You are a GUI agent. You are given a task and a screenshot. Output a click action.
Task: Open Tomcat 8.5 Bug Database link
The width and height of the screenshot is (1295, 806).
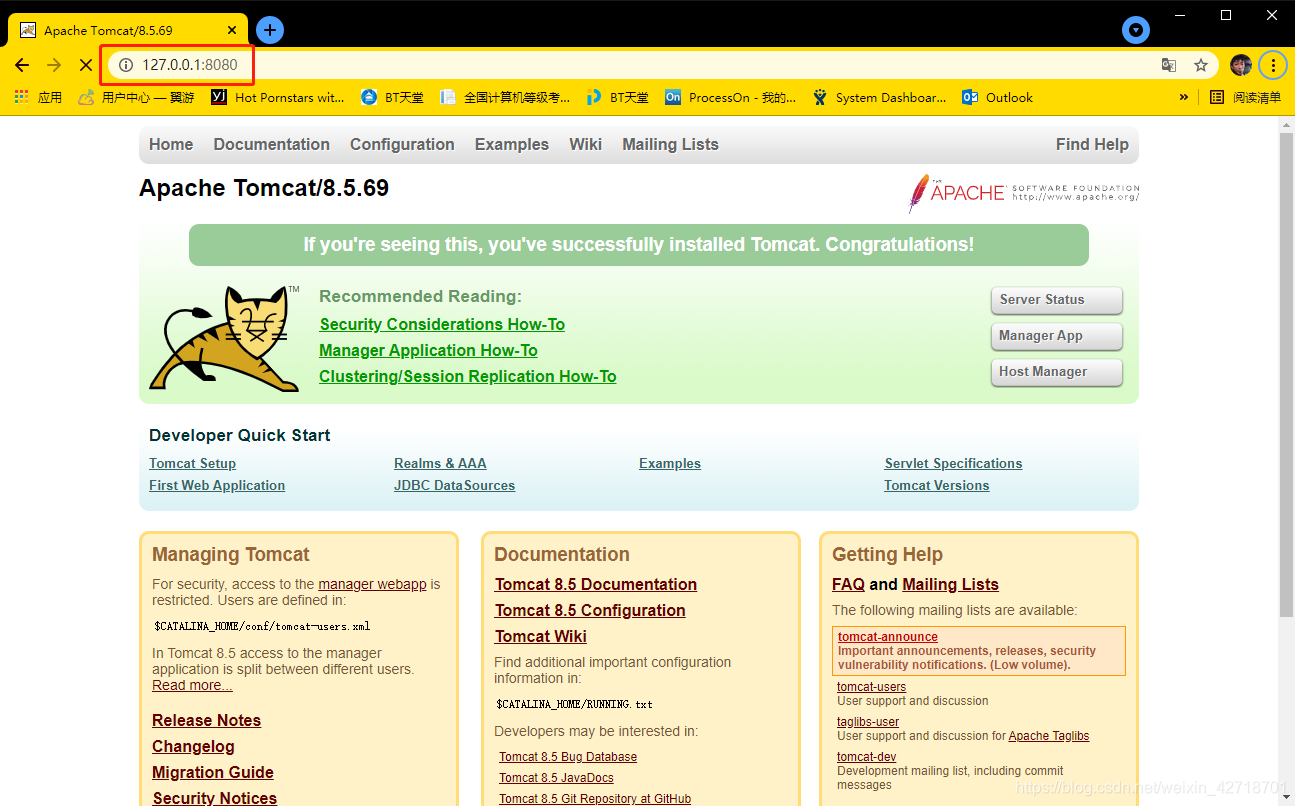(568, 757)
